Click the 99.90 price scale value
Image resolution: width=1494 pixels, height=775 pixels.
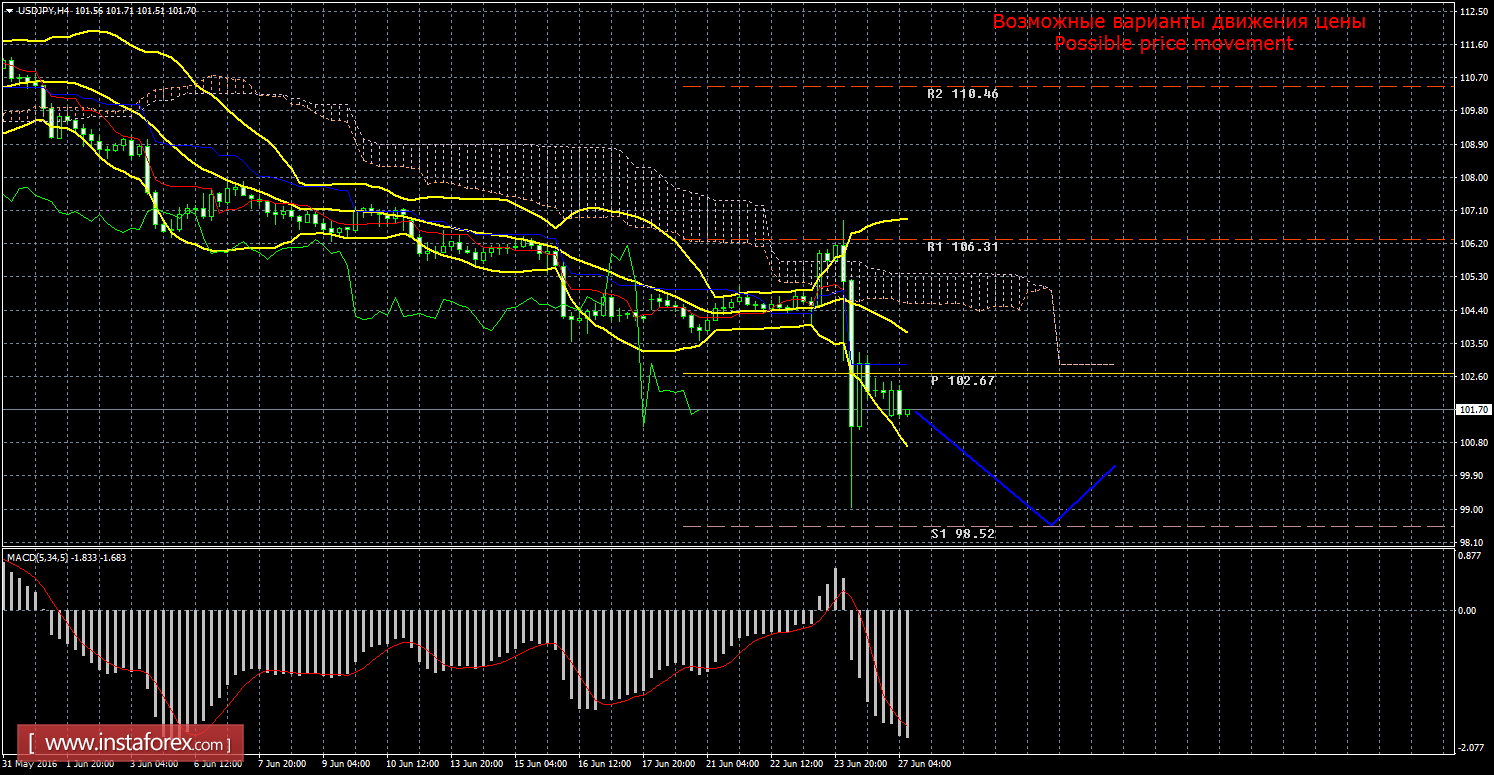point(1471,476)
